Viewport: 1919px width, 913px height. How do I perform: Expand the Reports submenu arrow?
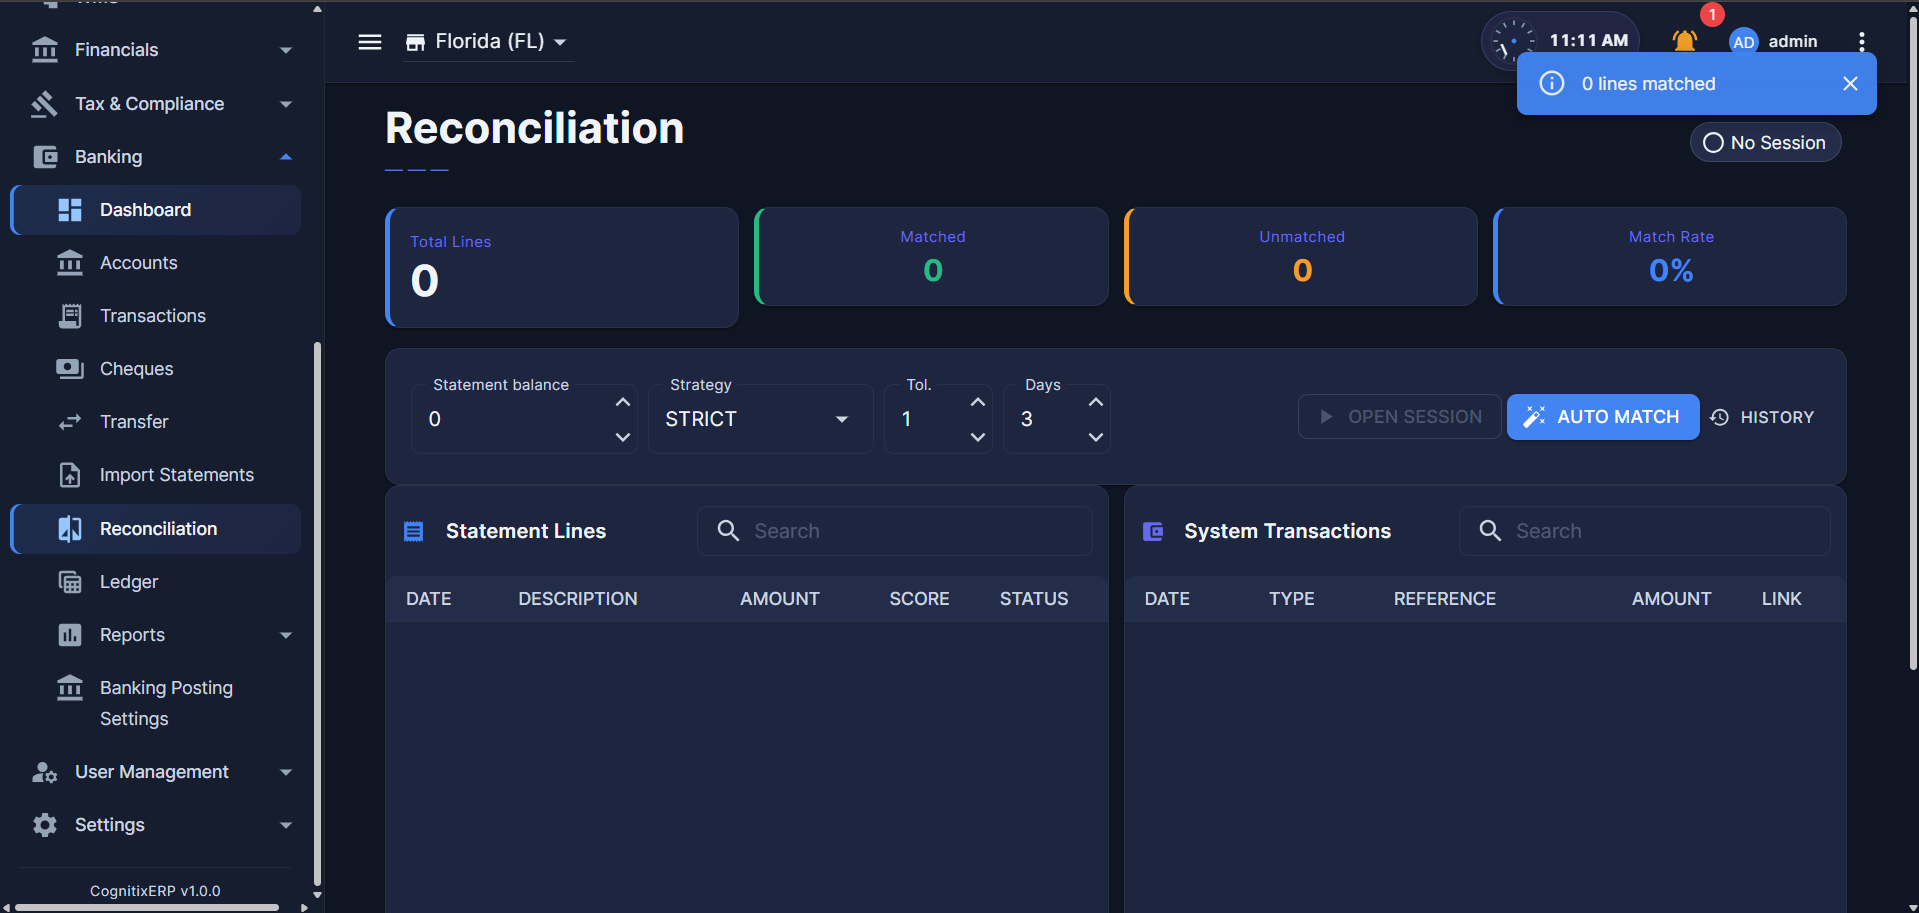pyautogui.click(x=286, y=635)
